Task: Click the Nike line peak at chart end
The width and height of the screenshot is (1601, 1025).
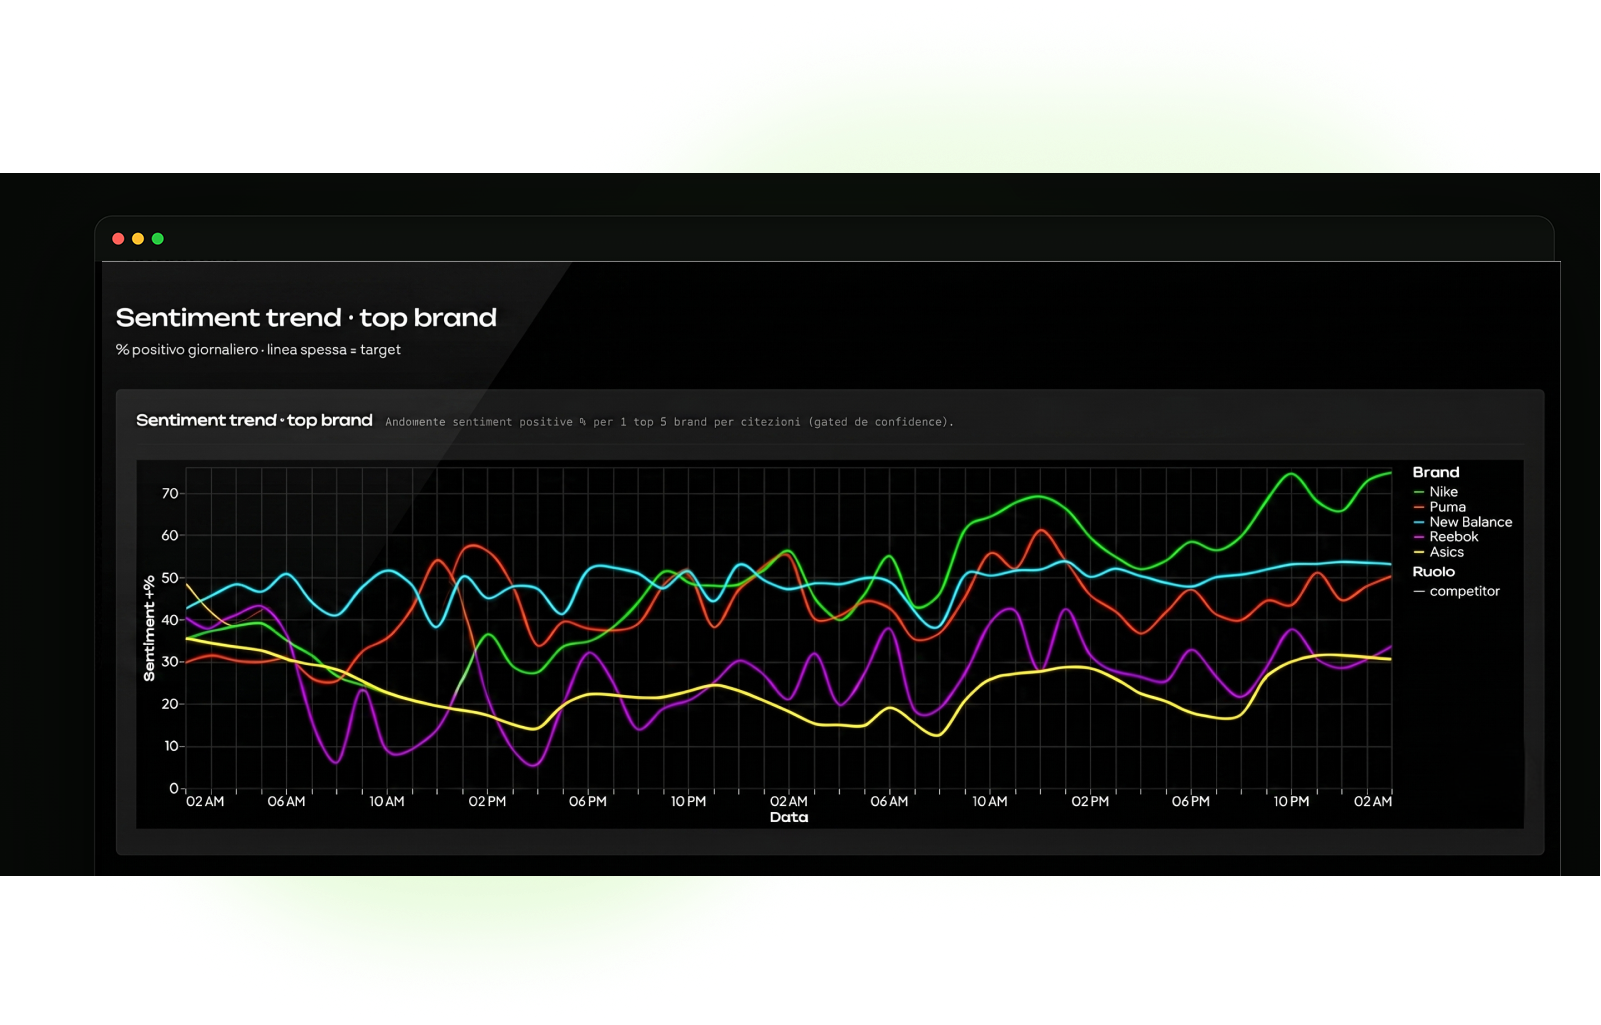Action: (1389, 473)
